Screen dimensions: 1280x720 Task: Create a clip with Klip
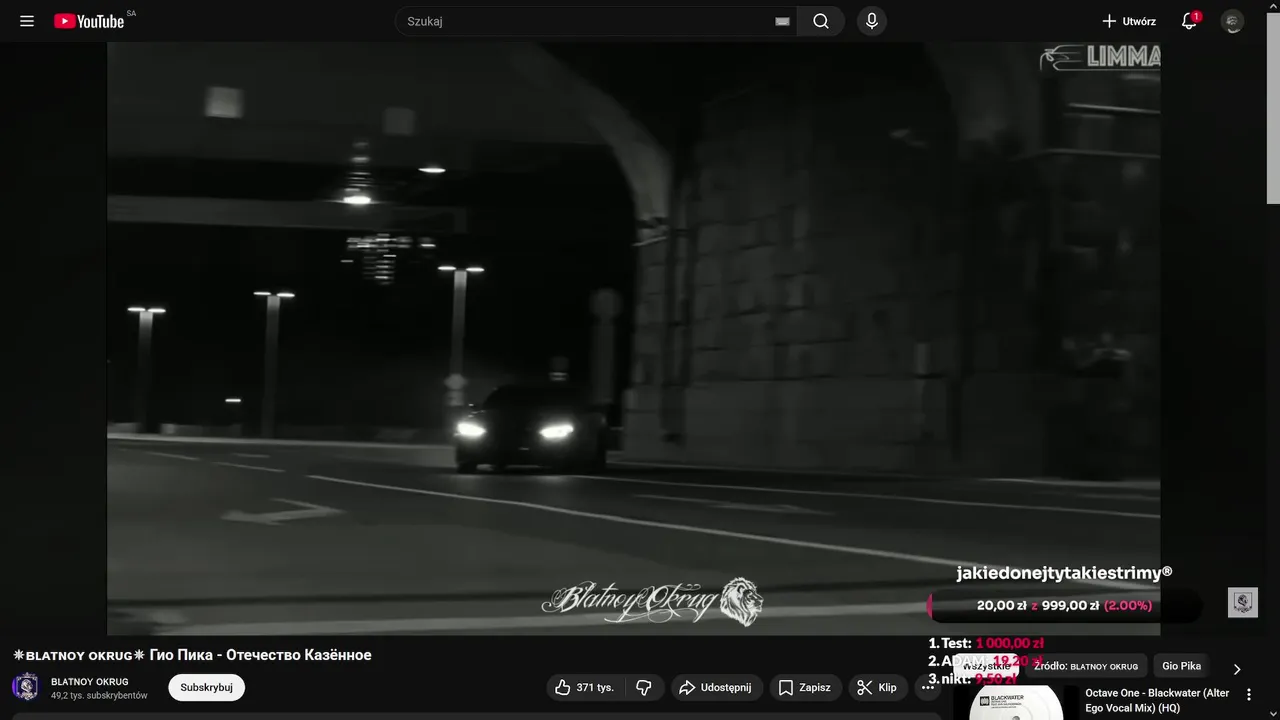878,687
